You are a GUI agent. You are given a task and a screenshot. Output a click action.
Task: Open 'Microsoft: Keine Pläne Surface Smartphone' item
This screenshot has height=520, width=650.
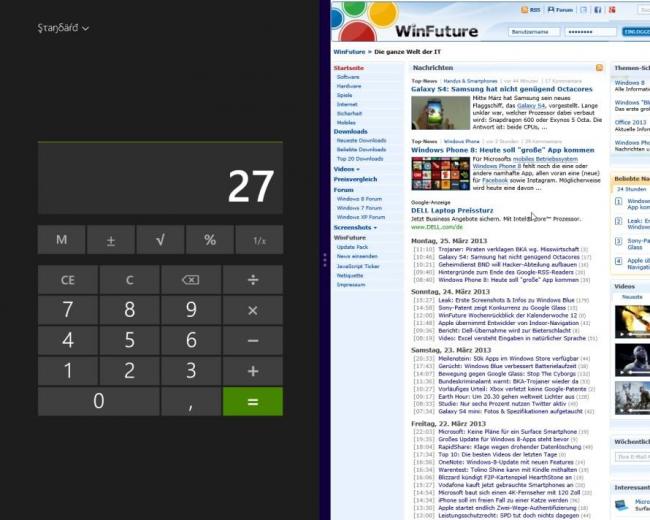(x=507, y=432)
